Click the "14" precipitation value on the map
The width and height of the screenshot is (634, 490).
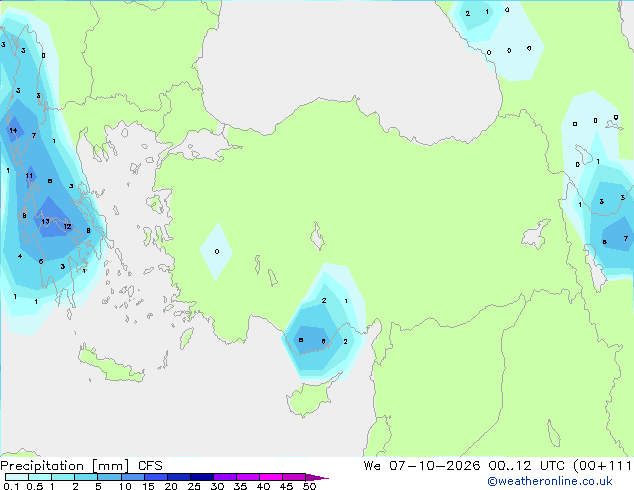[x=13, y=130]
